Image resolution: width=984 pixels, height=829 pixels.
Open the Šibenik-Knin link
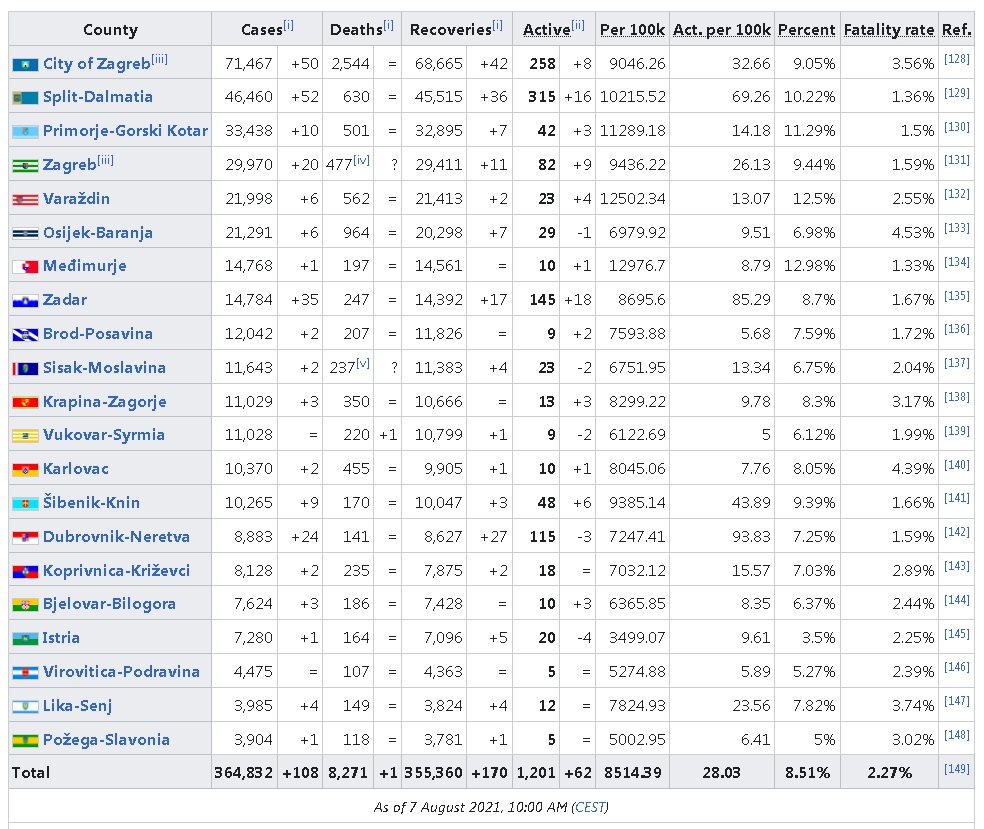click(x=91, y=502)
